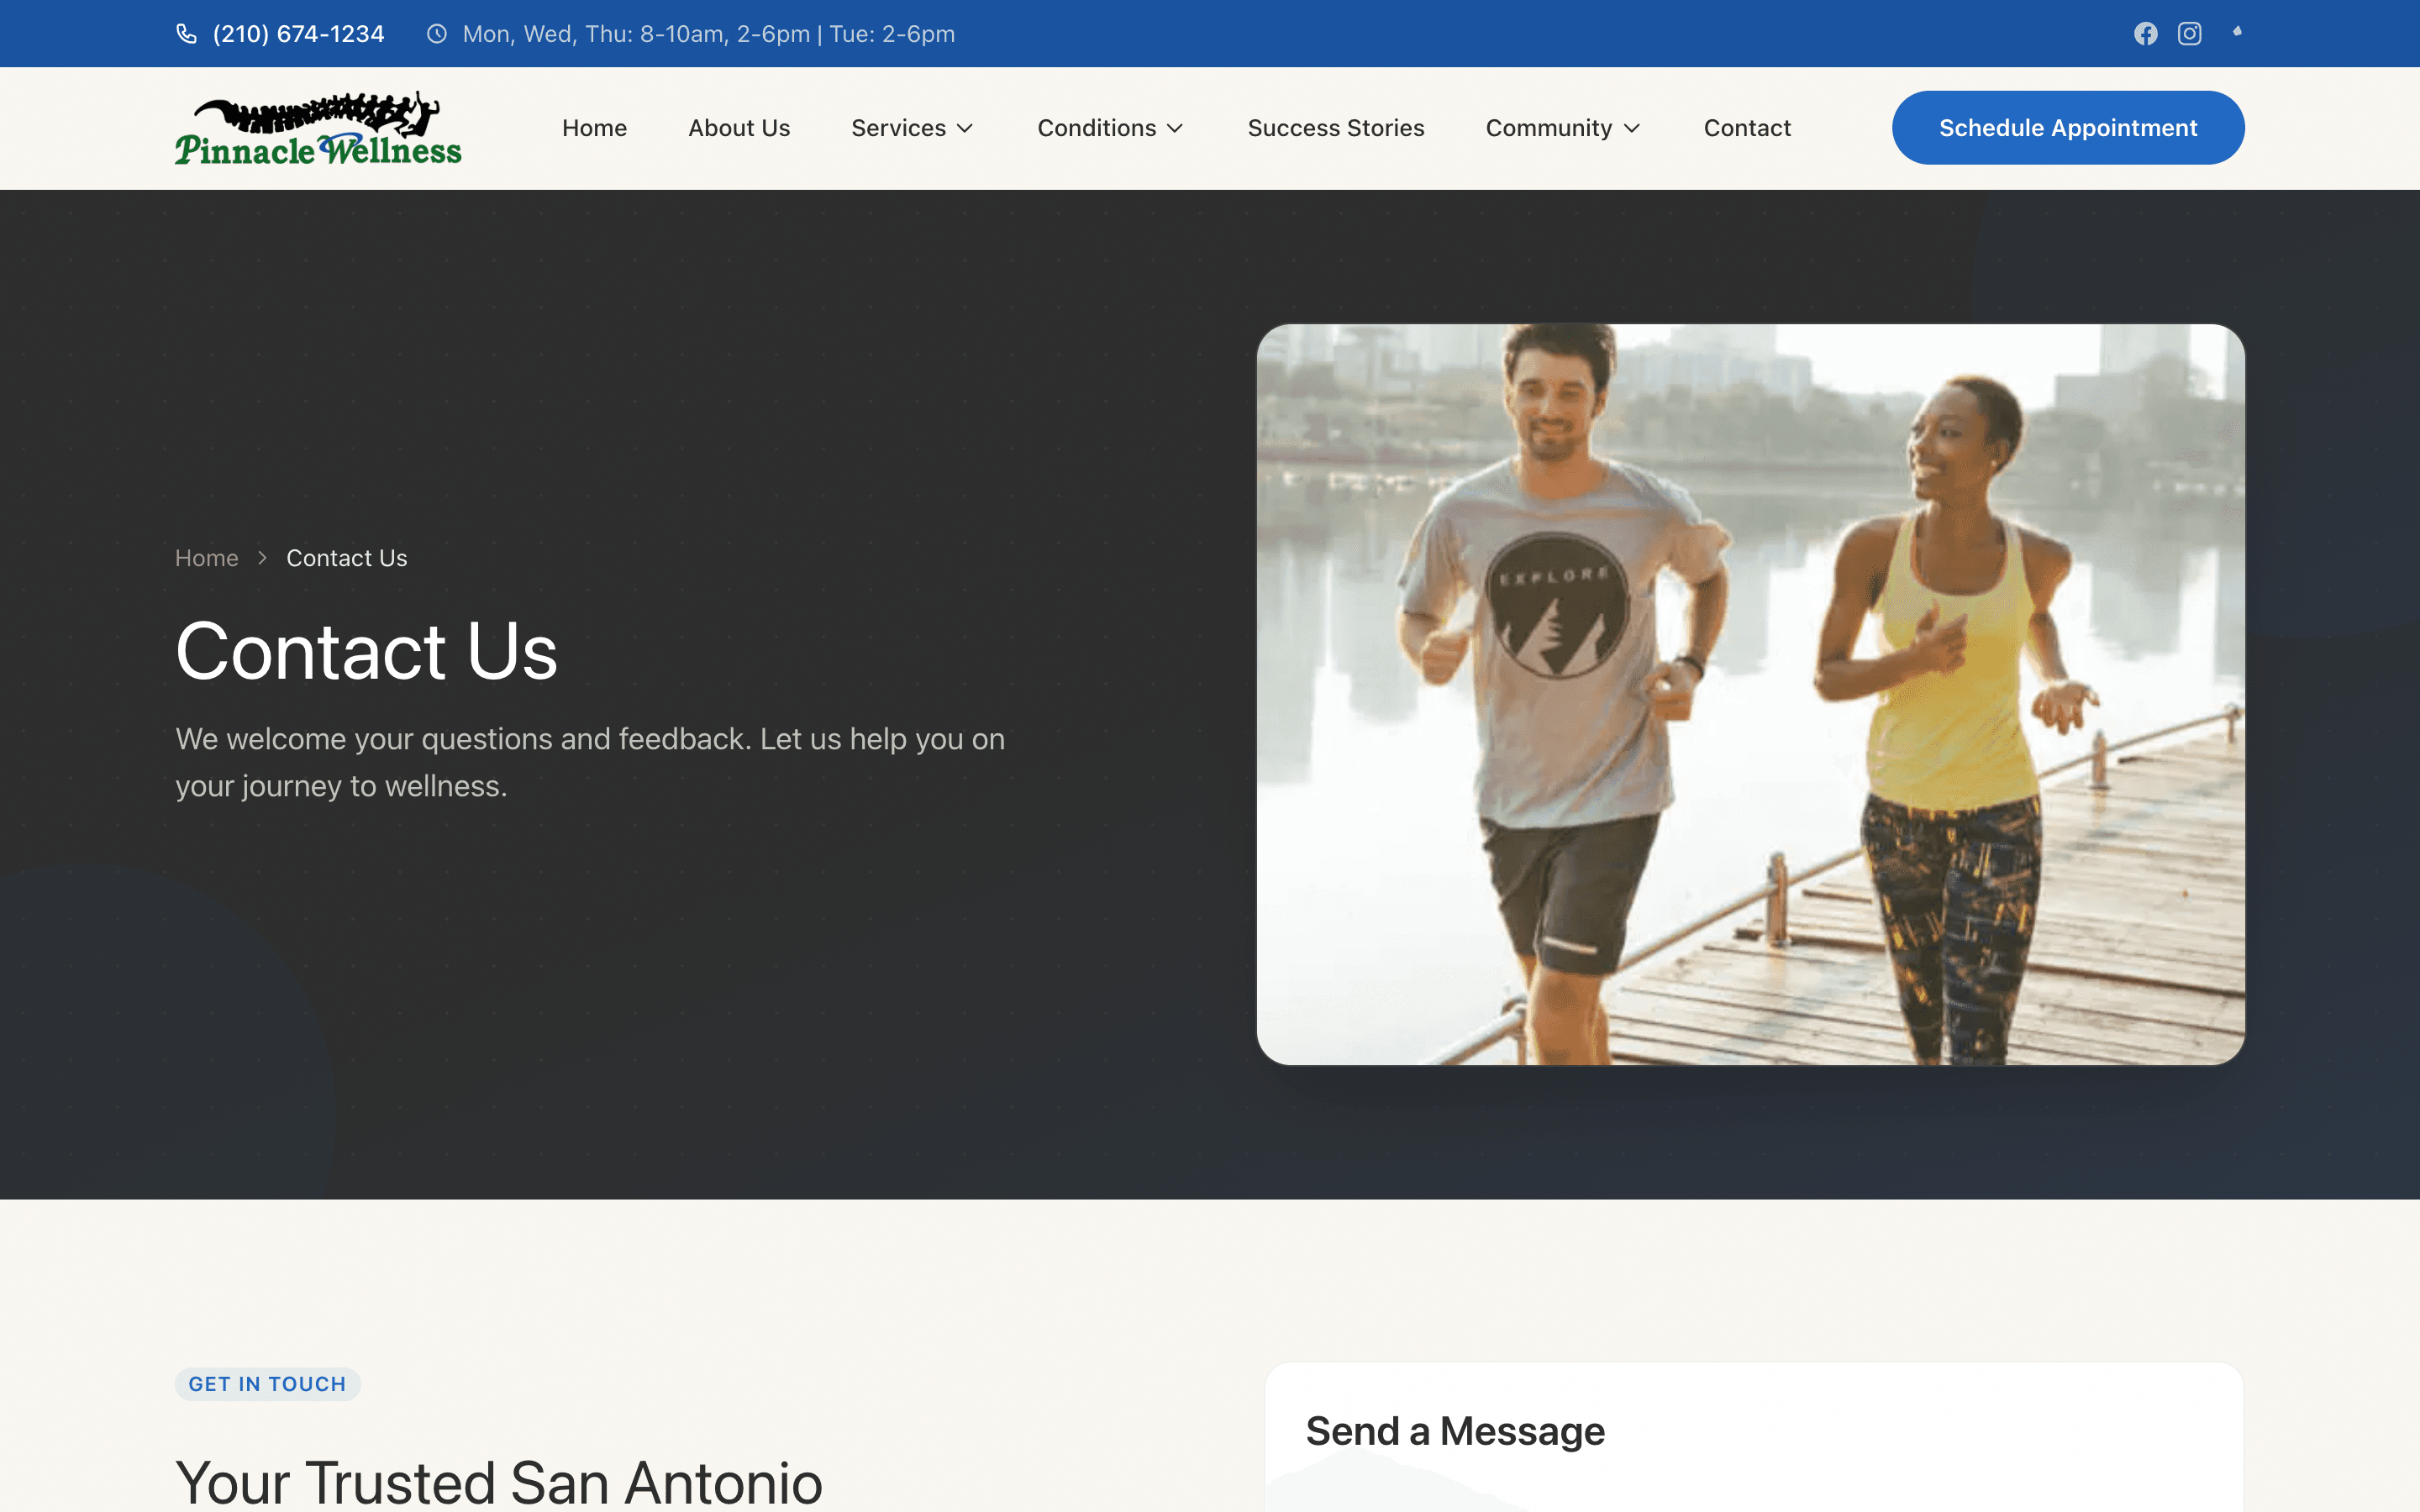Click the clock icon beside office hours
The height and width of the screenshot is (1512, 2420).
pos(437,34)
